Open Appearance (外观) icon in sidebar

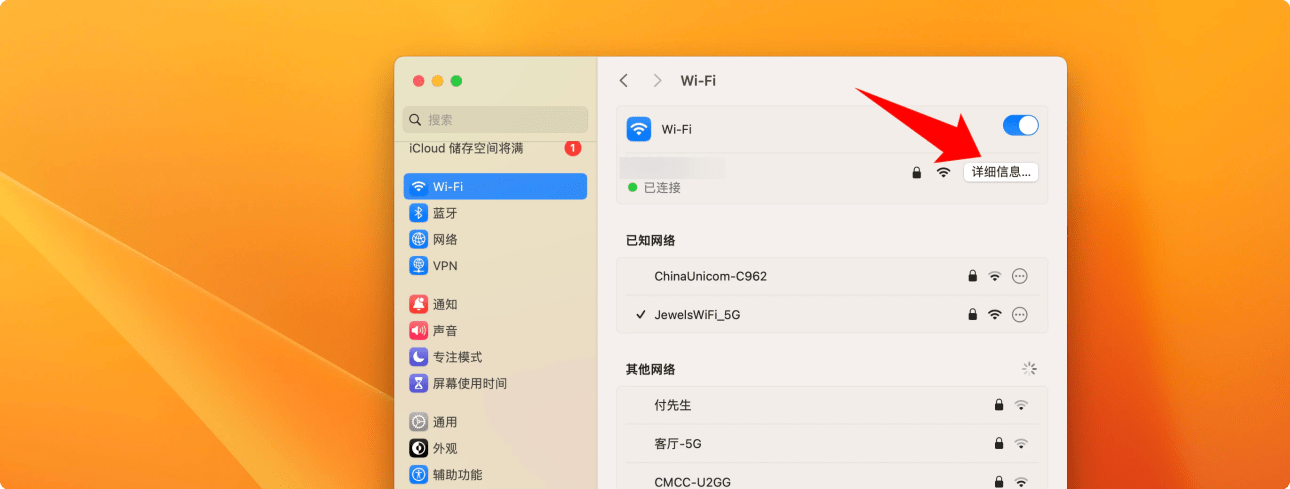(x=419, y=448)
